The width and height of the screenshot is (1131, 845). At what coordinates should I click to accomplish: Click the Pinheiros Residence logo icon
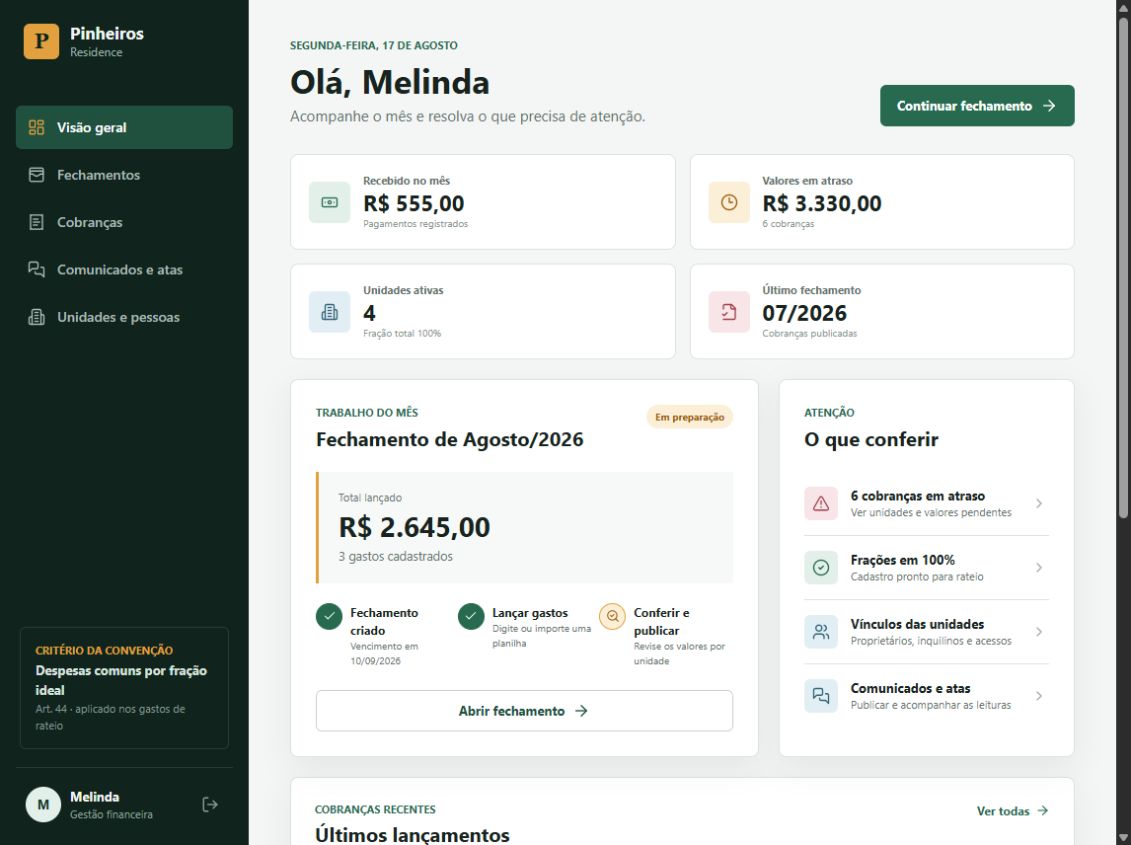coord(41,41)
